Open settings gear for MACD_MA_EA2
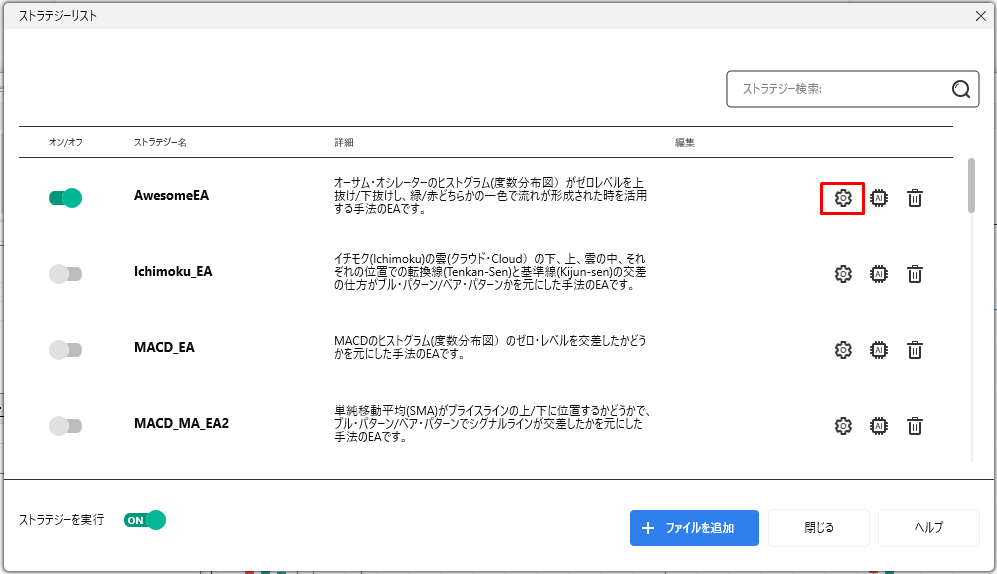 click(842, 426)
